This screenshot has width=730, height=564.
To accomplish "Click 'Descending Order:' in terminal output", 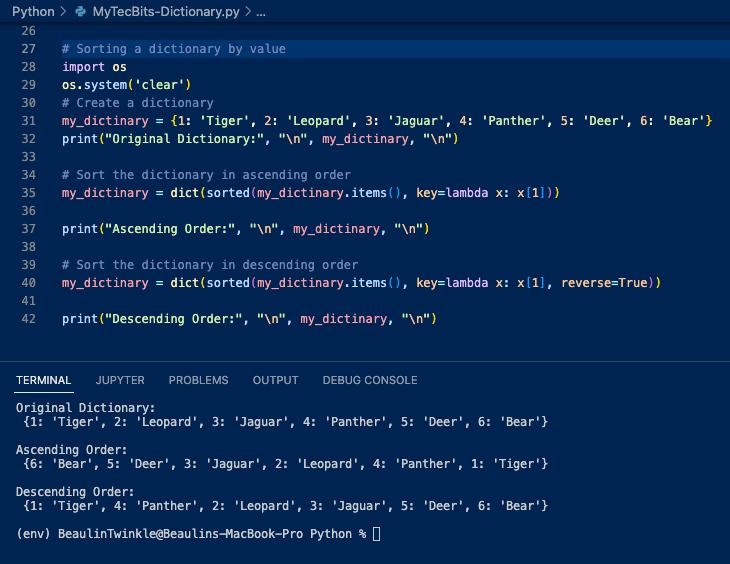I will coord(75,492).
